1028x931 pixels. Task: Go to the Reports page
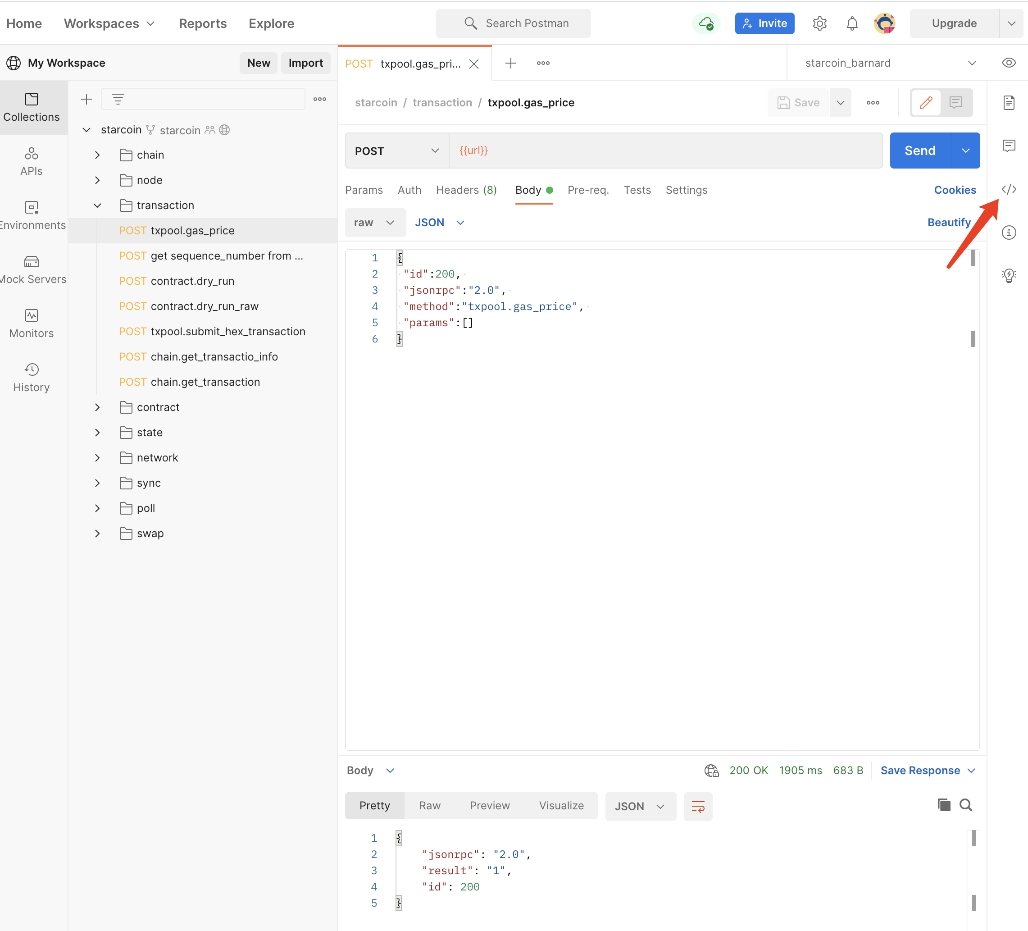203,24
